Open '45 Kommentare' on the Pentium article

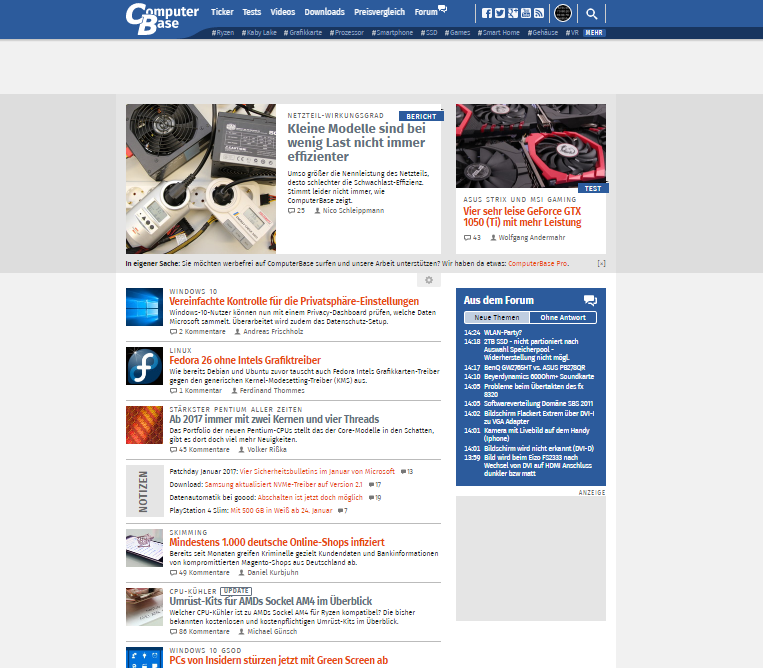(x=200, y=450)
